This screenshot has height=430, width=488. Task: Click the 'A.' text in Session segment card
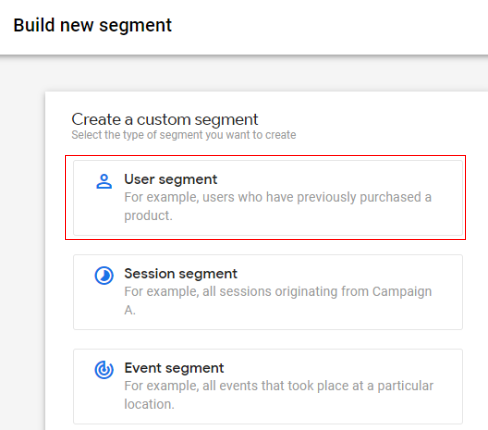(x=130, y=310)
